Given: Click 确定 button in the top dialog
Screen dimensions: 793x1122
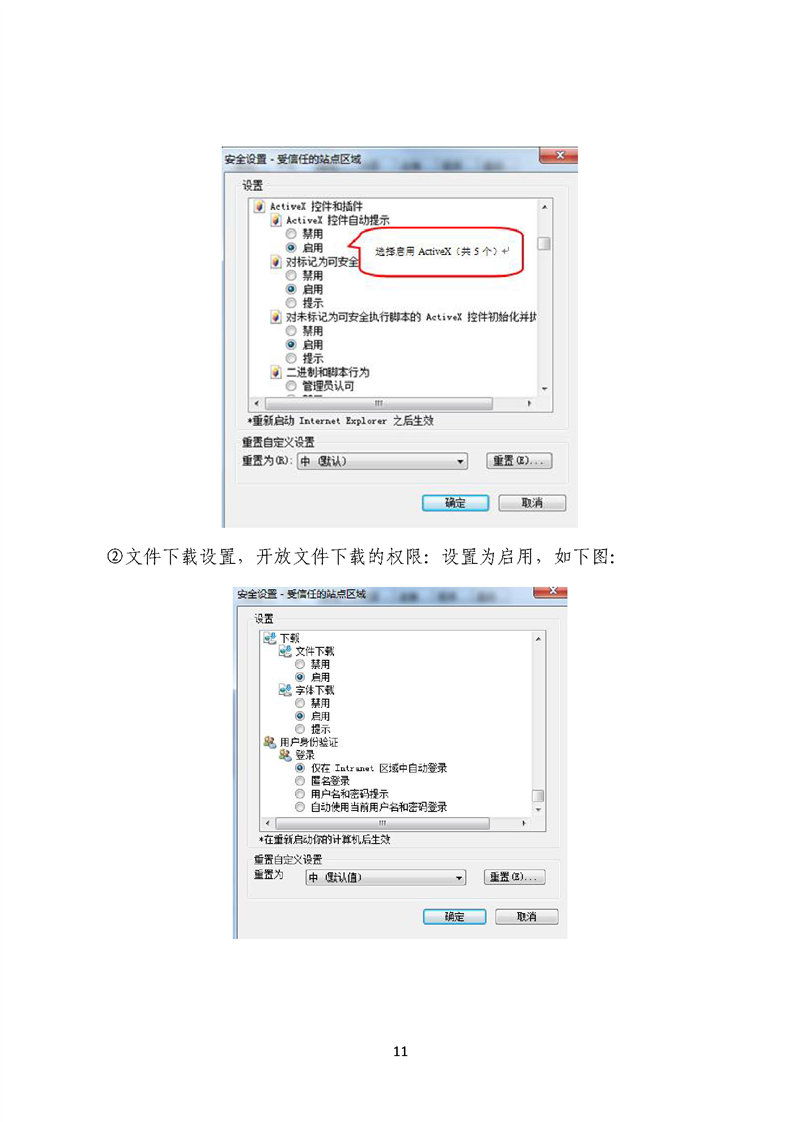Looking at the screenshot, I should (x=455, y=503).
